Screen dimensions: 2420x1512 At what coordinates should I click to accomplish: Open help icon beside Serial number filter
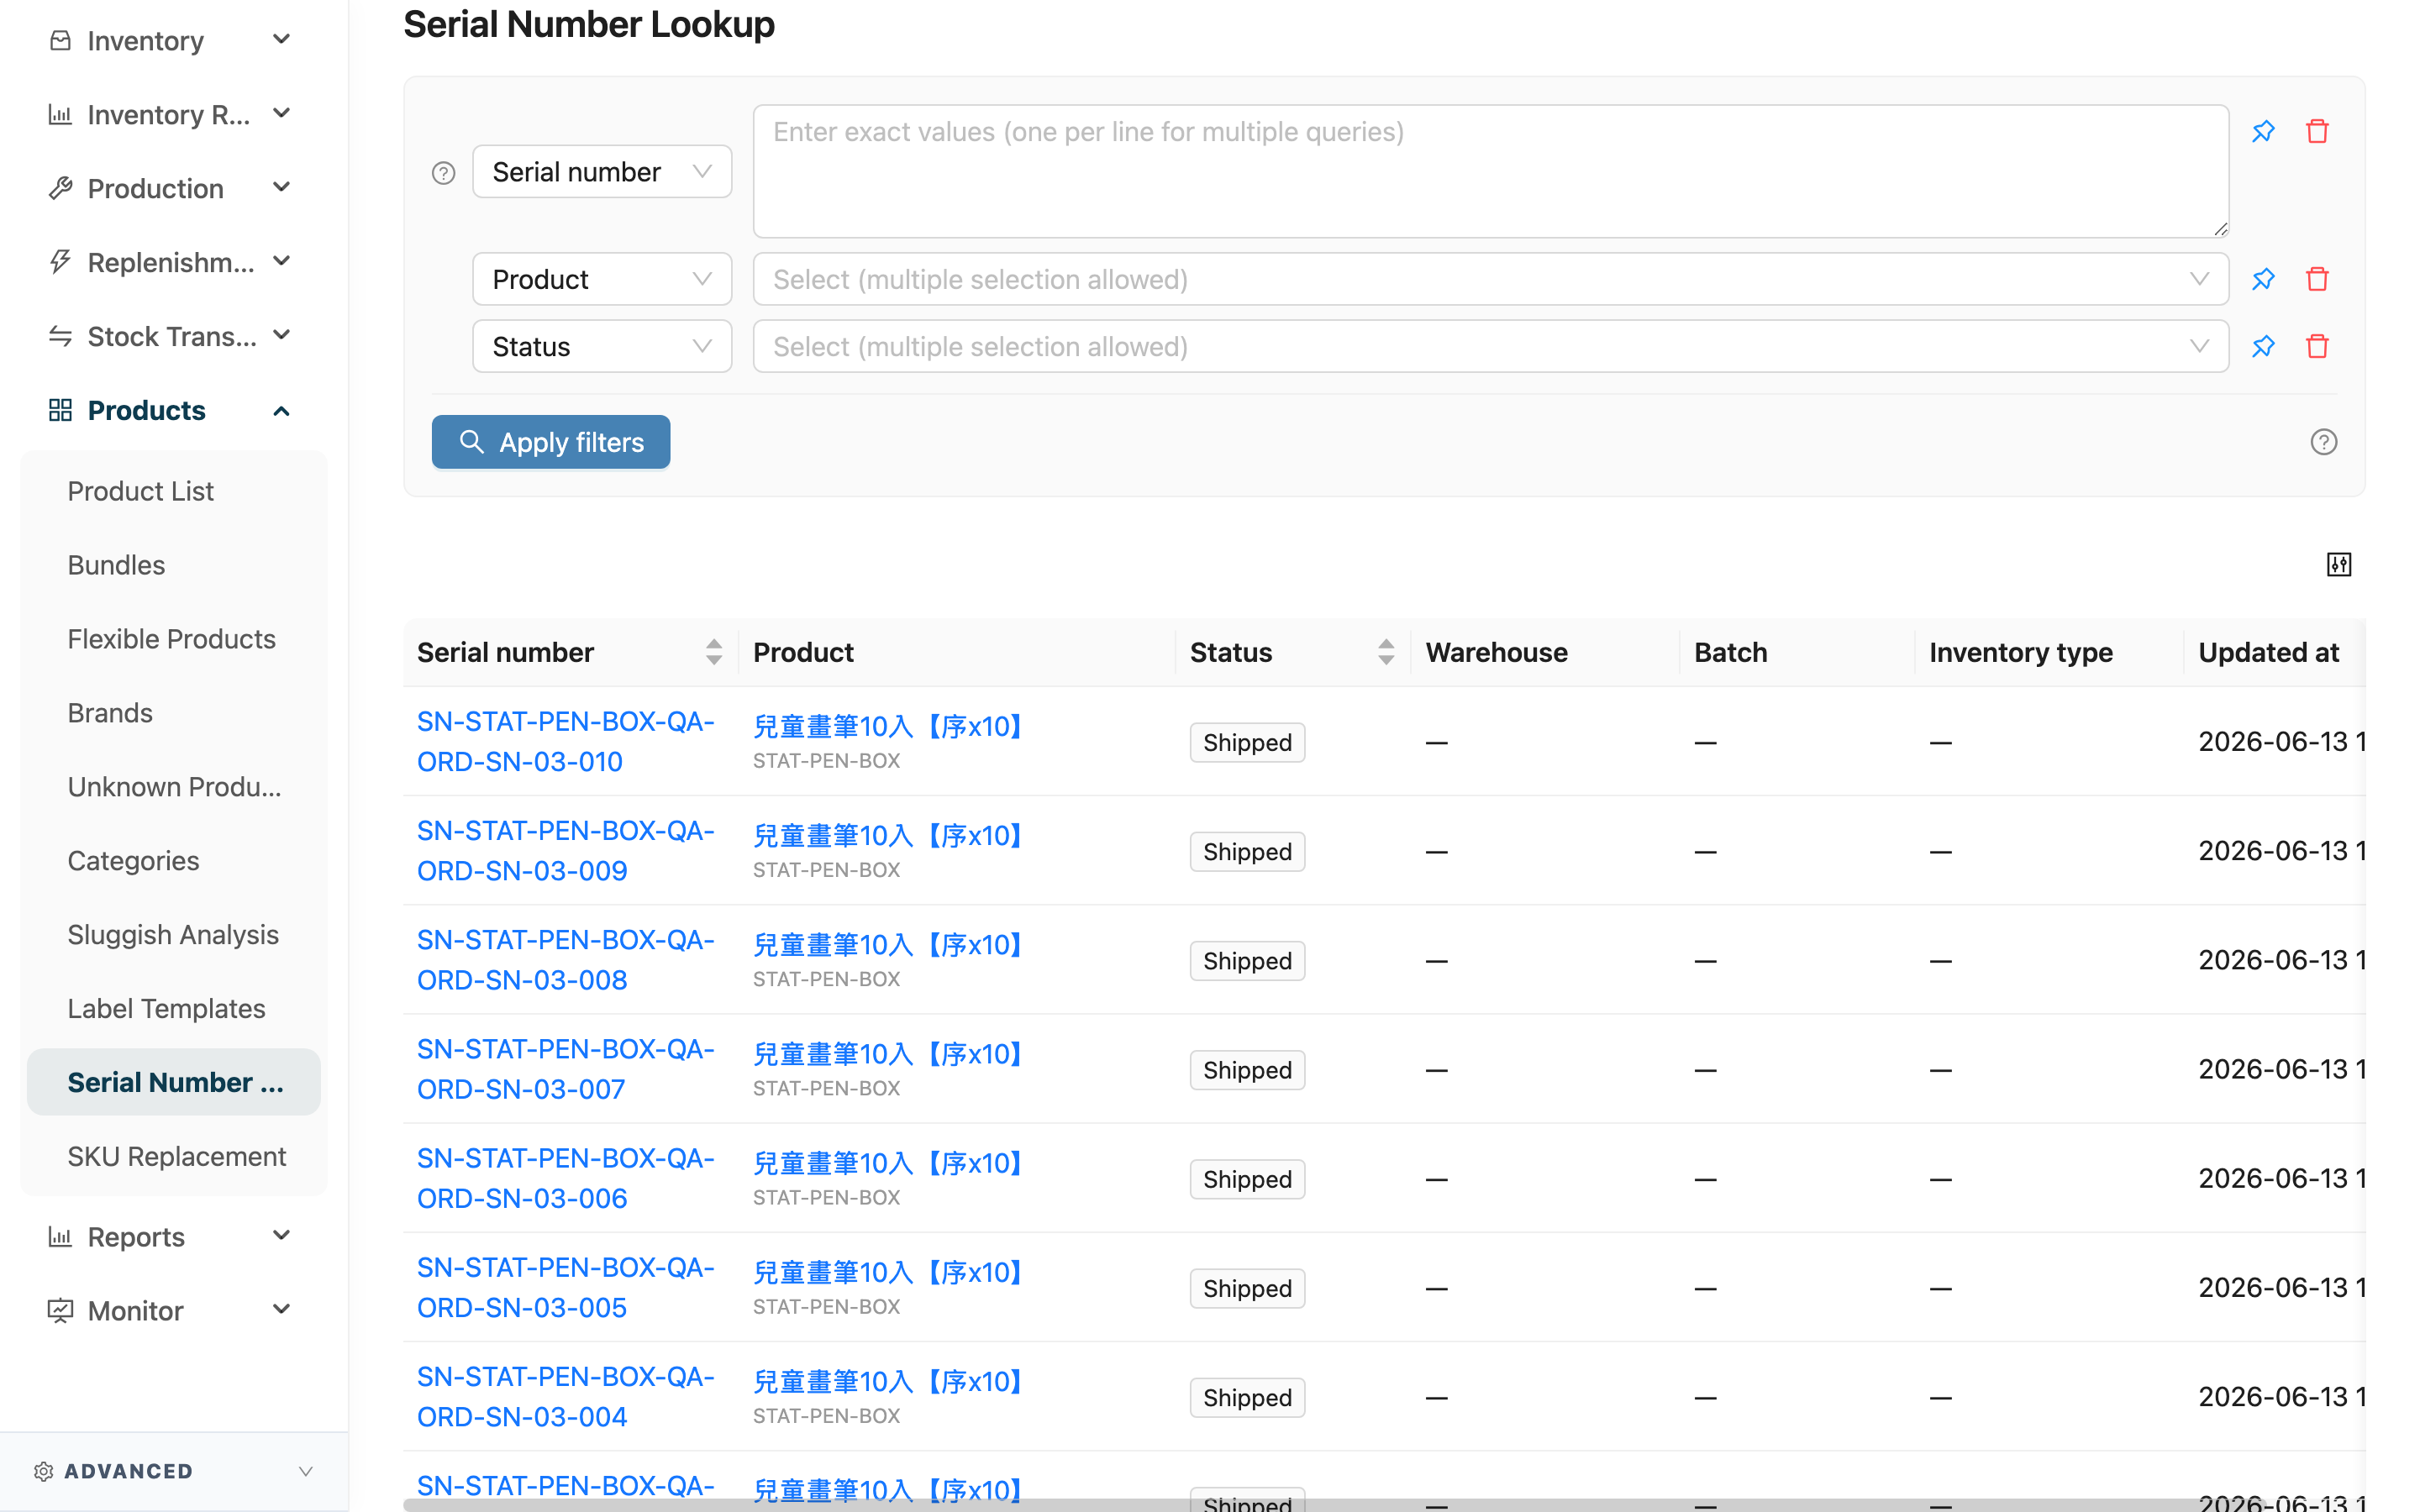pos(443,173)
